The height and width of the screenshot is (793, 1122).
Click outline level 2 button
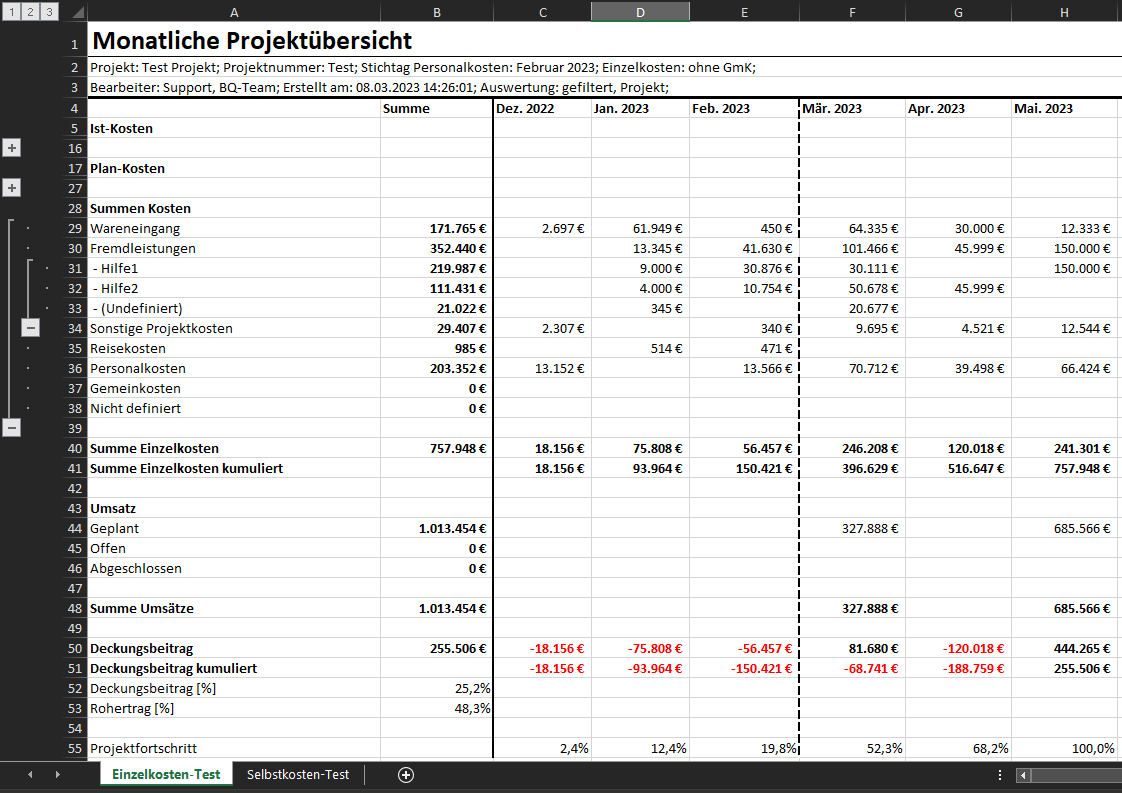coord(29,12)
